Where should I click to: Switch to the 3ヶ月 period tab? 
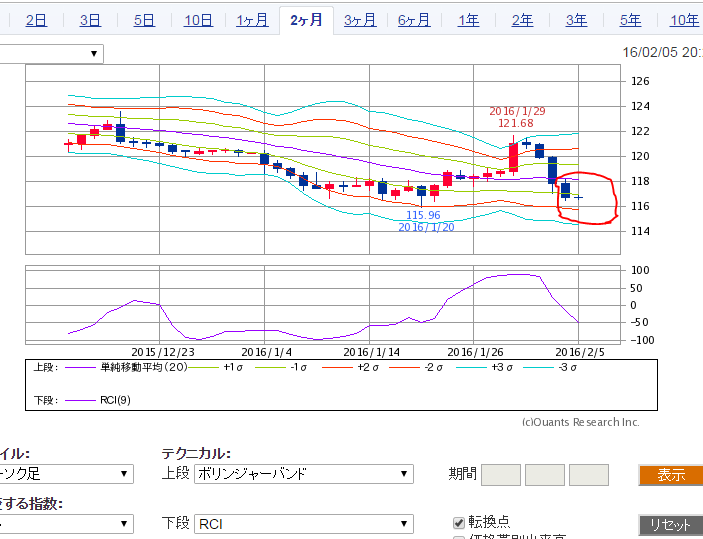click(360, 20)
